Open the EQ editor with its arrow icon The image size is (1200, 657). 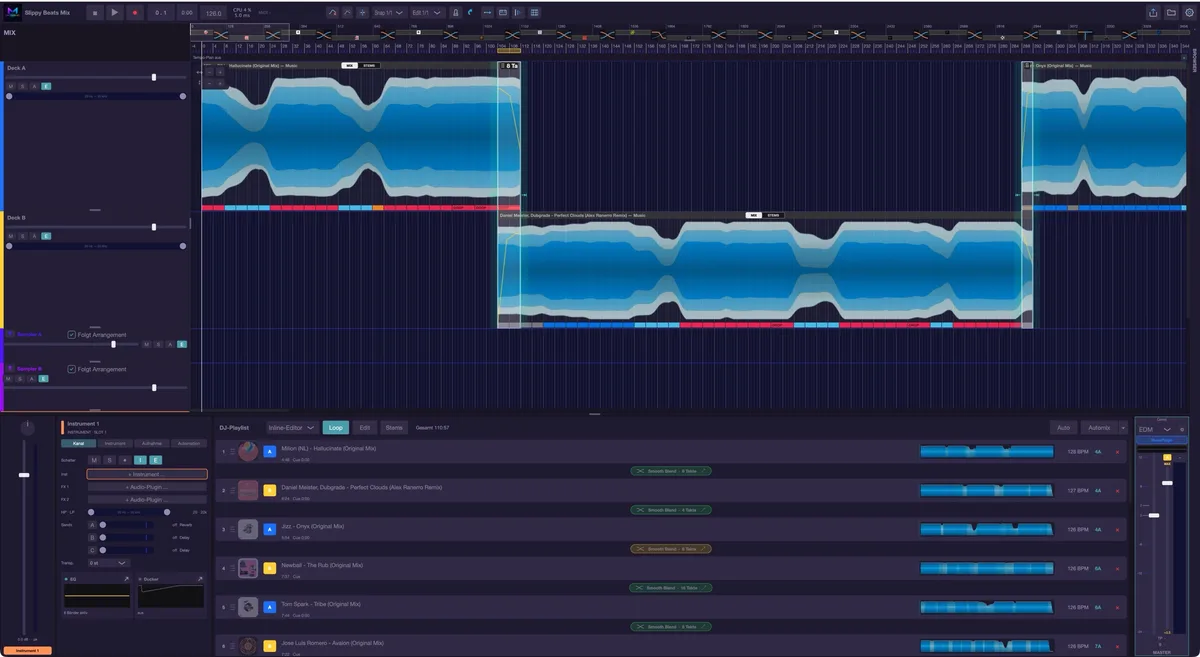pos(126,579)
